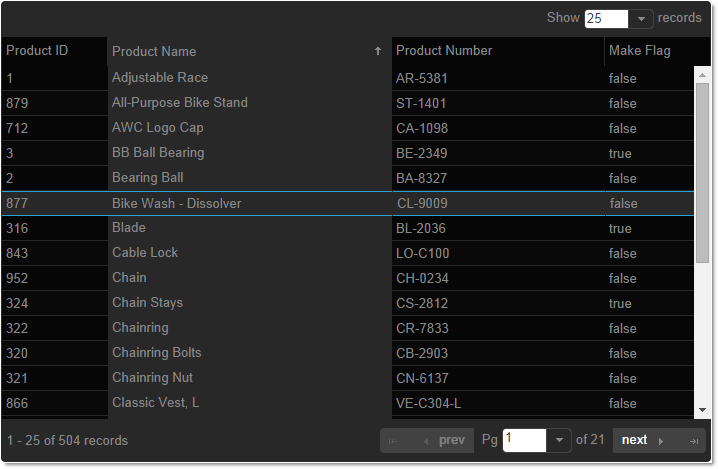Click the ascending sort arrow in Product Name header
718x469 pixels.
pos(377,51)
